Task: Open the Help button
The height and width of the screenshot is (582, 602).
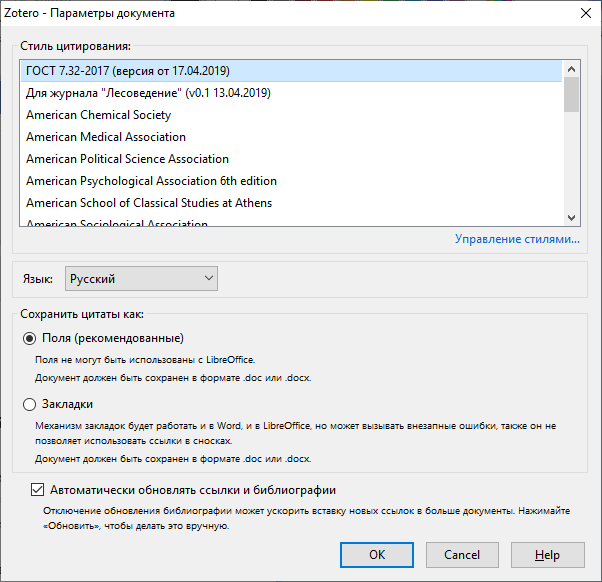Action: point(547,555)
